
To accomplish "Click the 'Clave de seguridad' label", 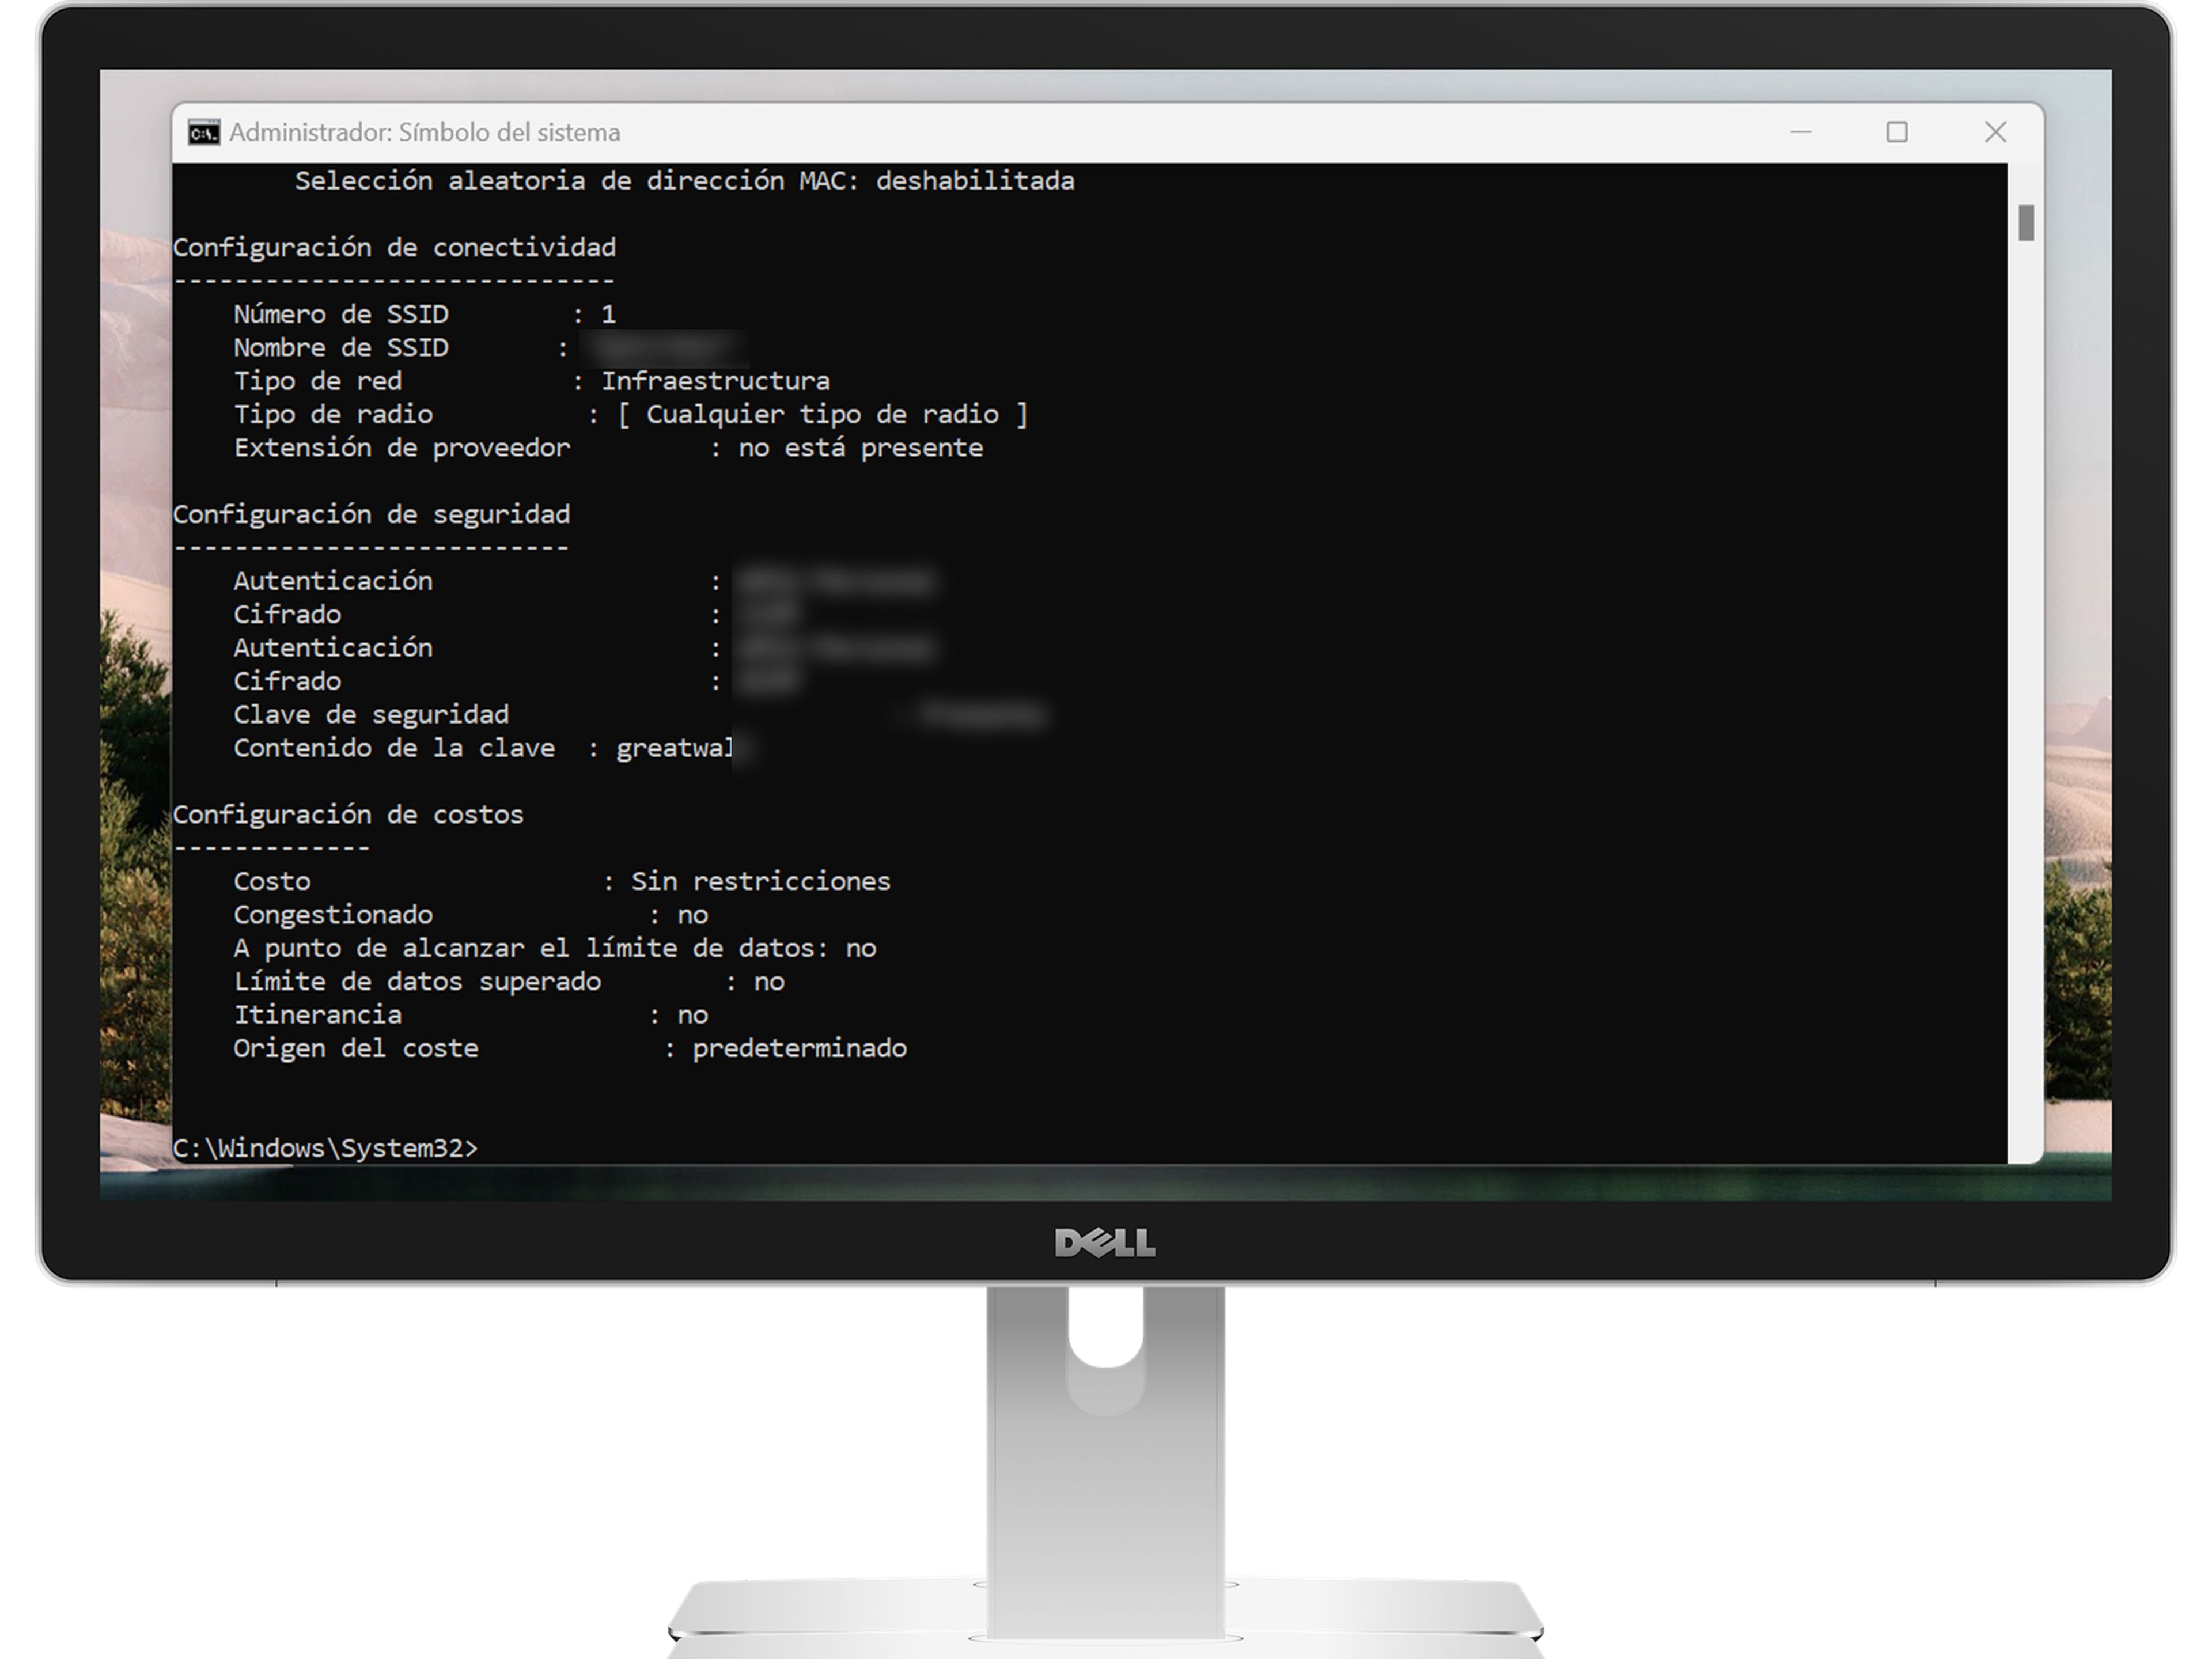I will (x=371, y=715).
